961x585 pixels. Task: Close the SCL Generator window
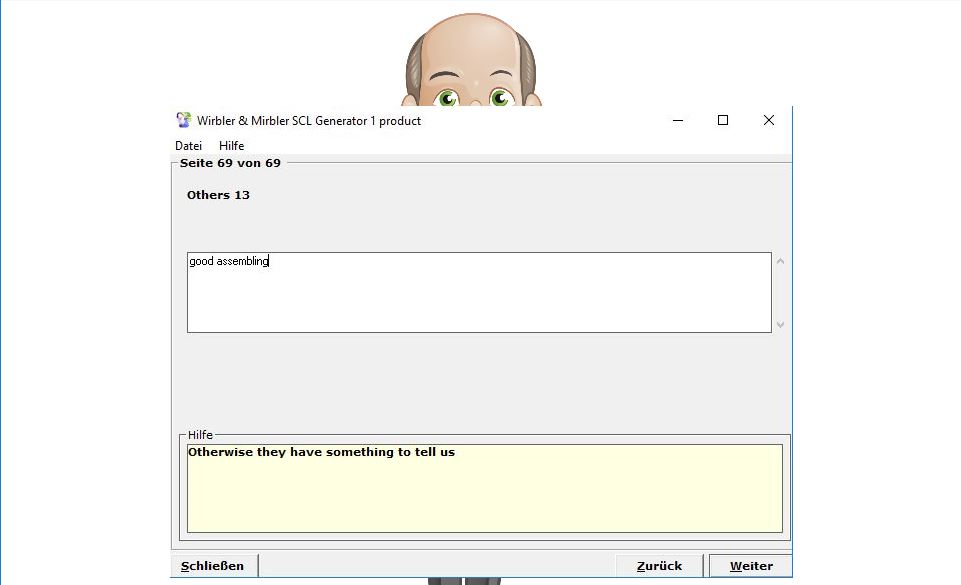click(768, 120)
